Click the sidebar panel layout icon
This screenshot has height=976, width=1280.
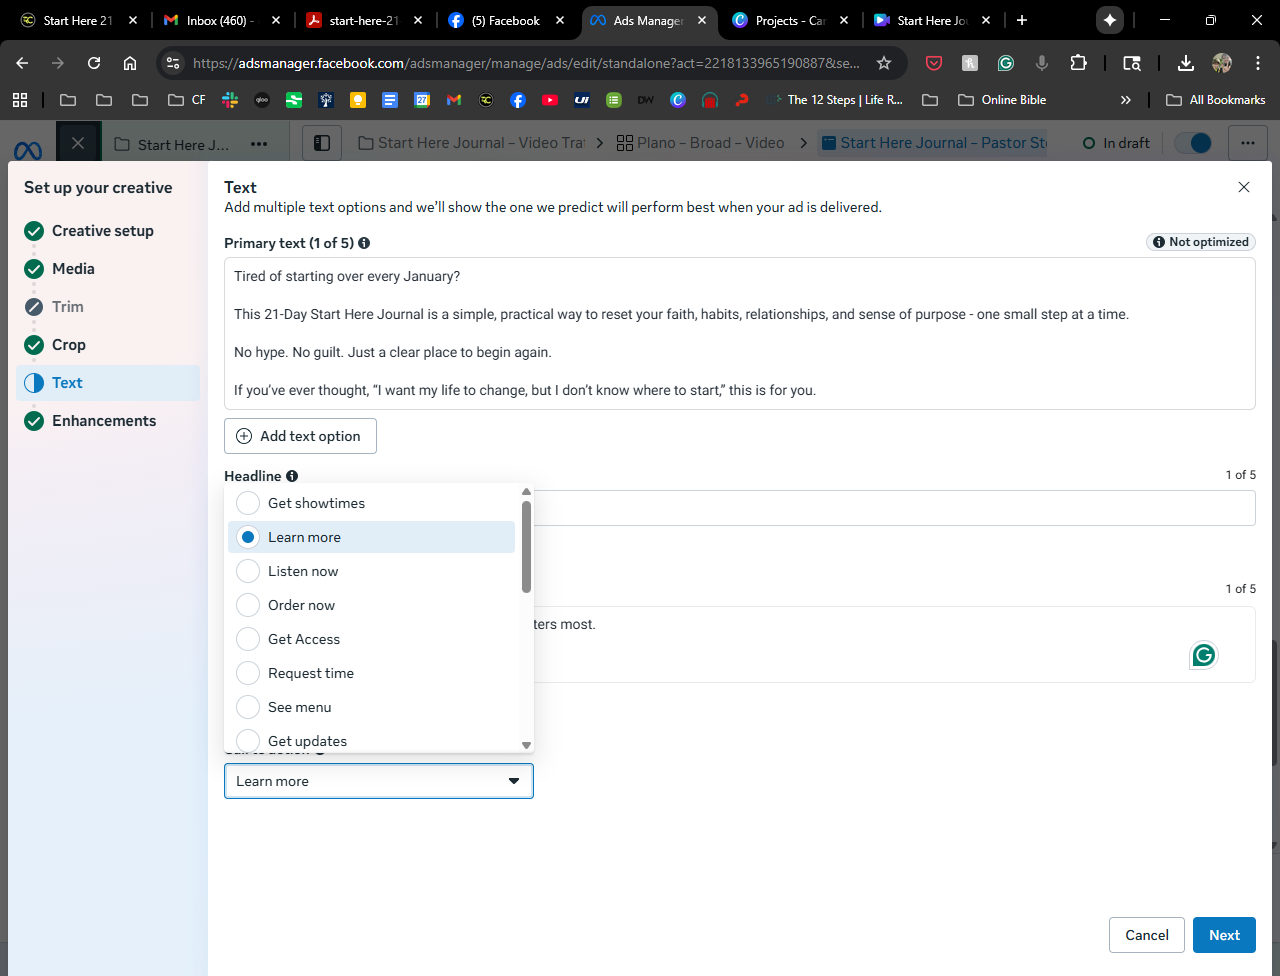pyautogui.click(x=322, y=143)
